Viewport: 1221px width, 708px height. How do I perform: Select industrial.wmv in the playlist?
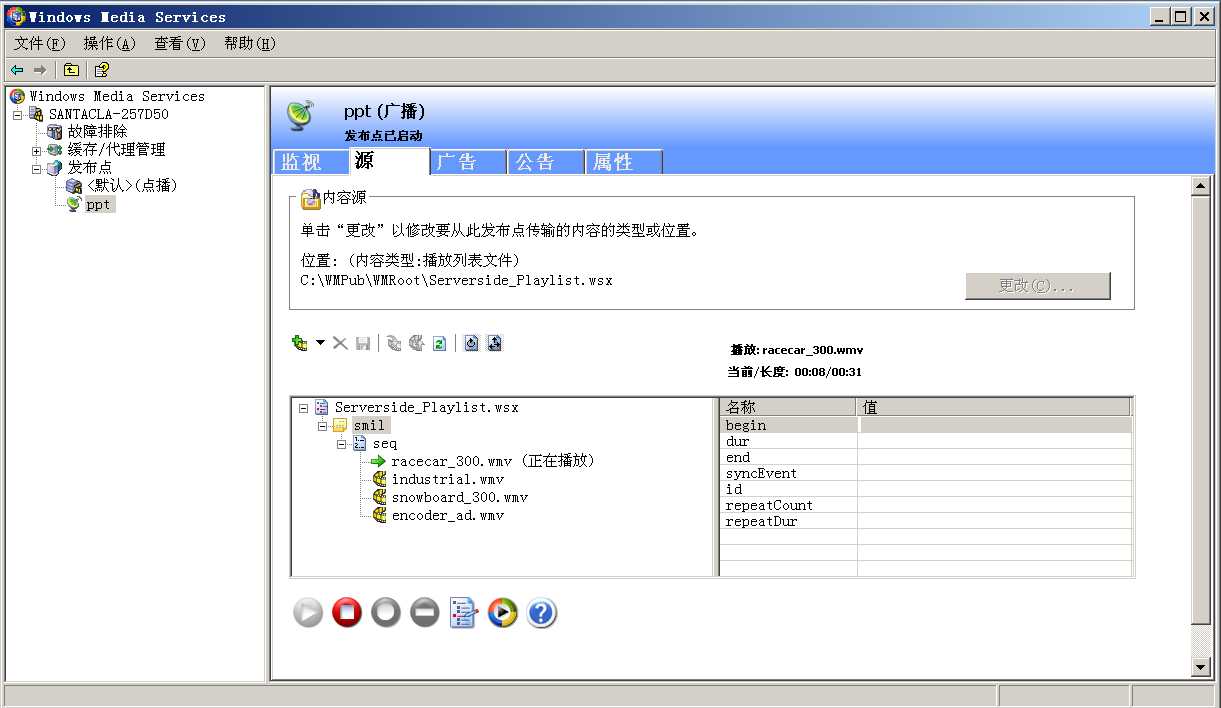tap(447, 479)
